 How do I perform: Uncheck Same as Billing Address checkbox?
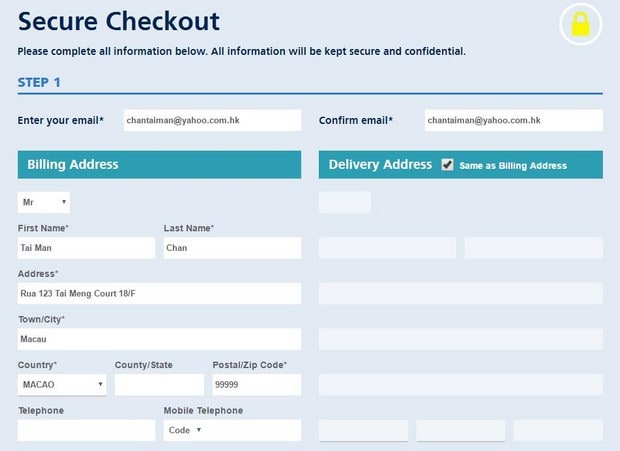pyautogui.click(x=447, y=164)
